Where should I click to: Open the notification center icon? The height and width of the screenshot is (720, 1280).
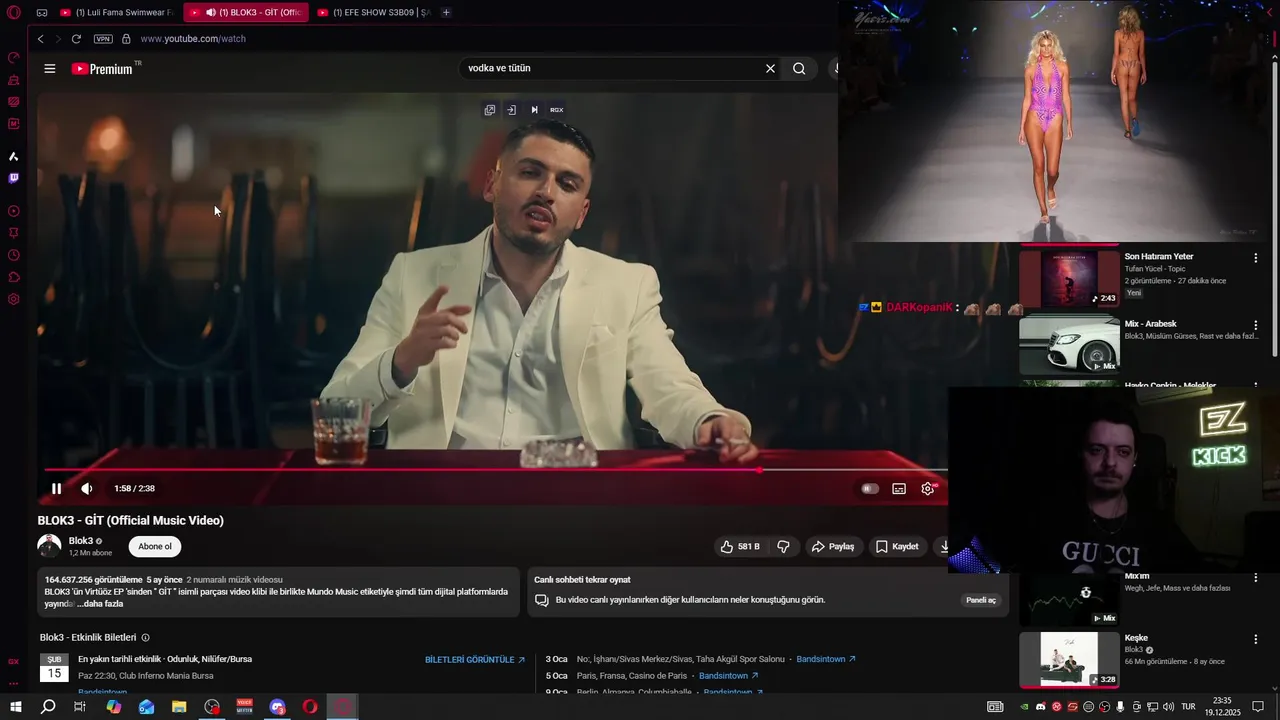[1258, 707]
